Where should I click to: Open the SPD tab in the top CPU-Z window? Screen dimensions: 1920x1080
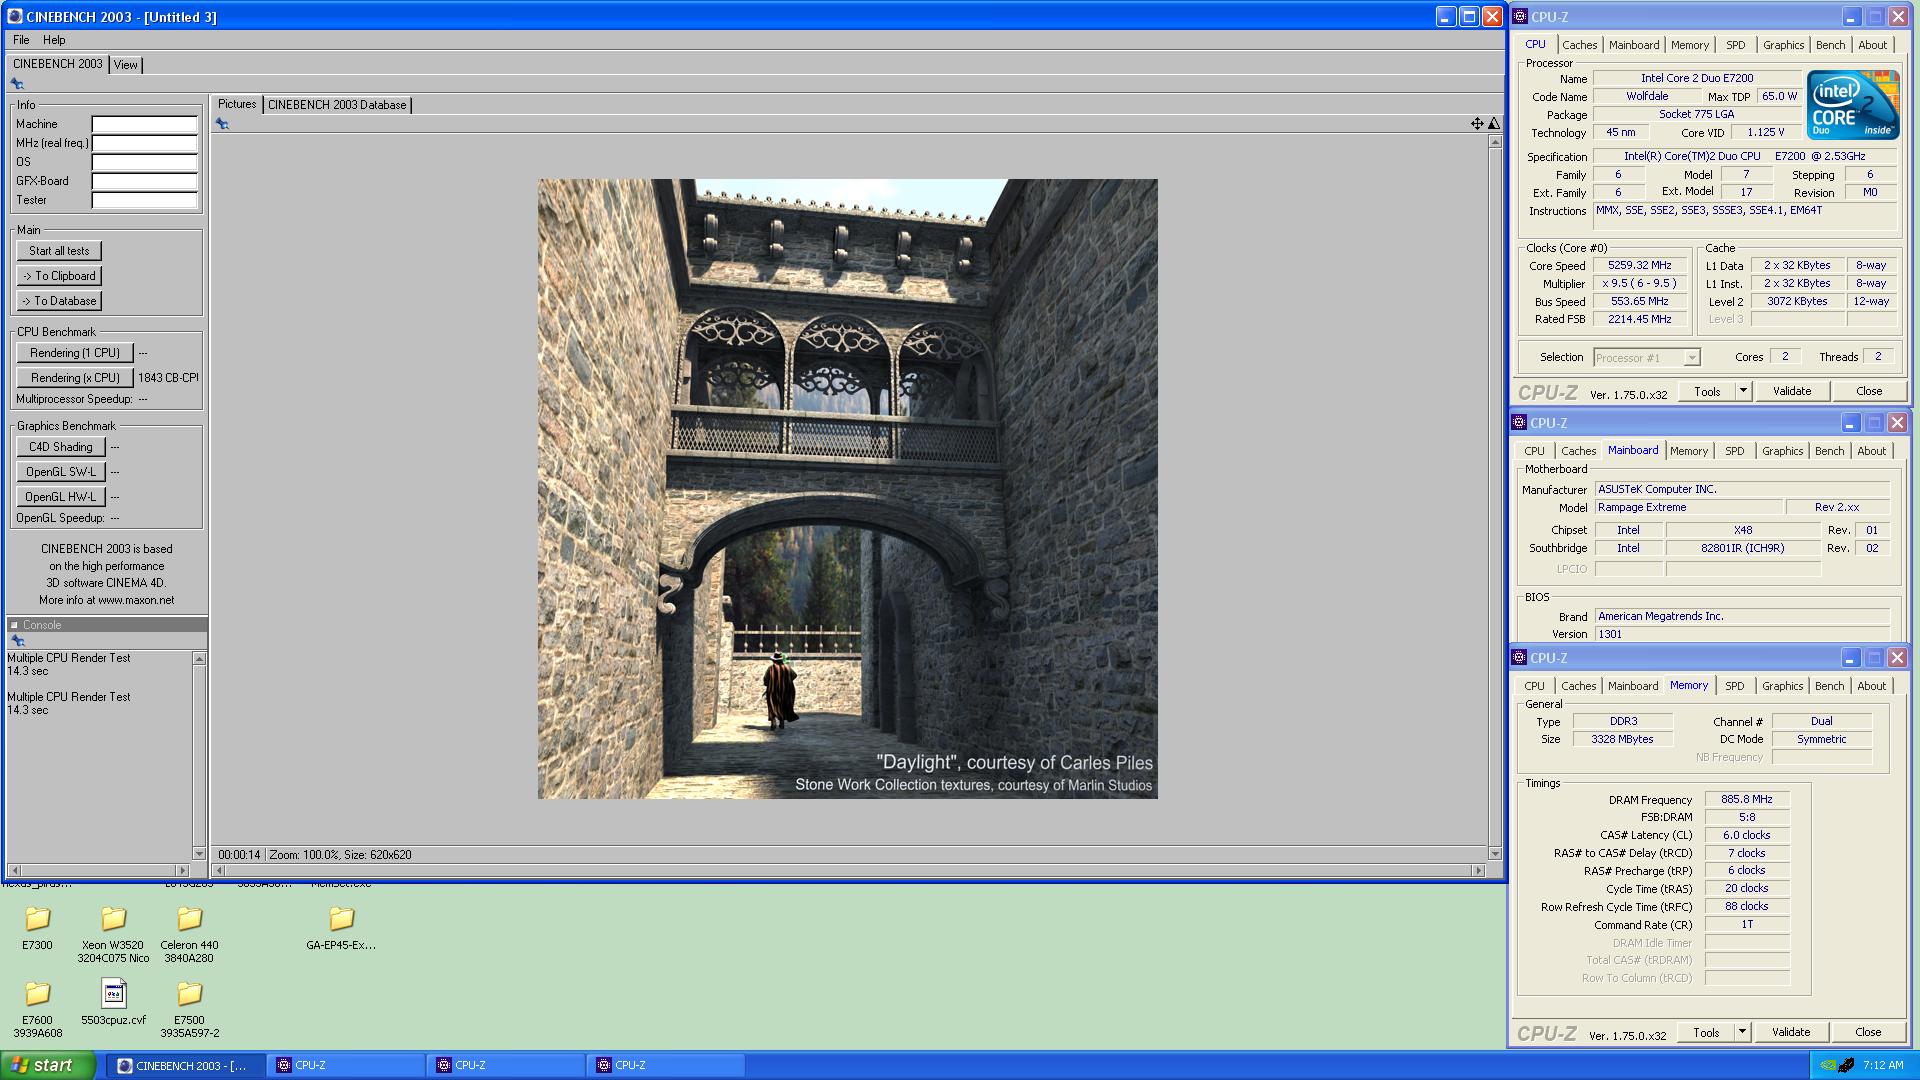(1735, 45)
